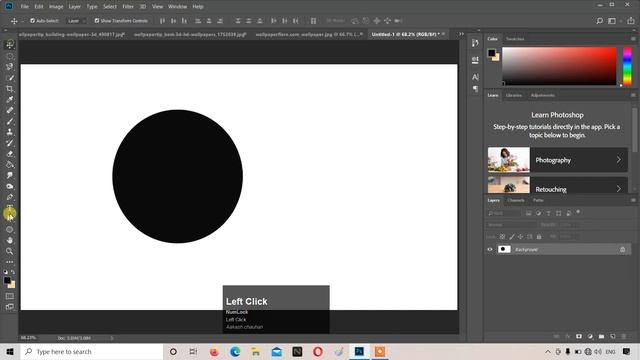The width and height of the screenshot is (640, 360).
Task: Toggle lock transparent pixels
Action: point(502,237)
